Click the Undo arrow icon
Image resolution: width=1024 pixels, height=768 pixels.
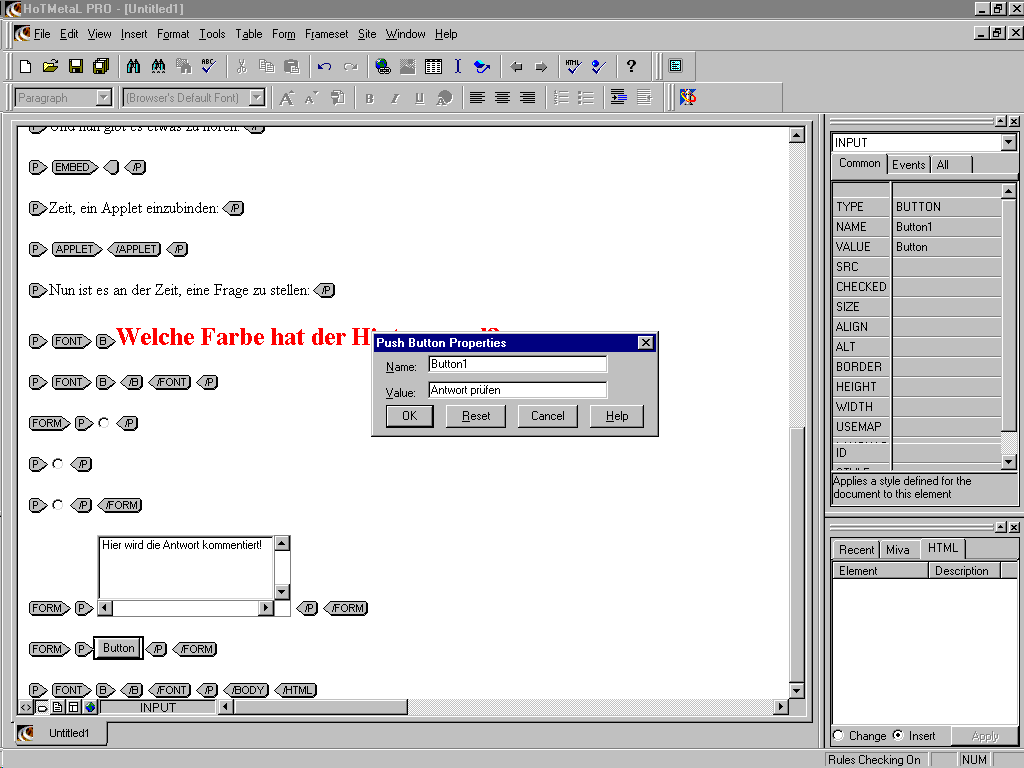(324, 67)
